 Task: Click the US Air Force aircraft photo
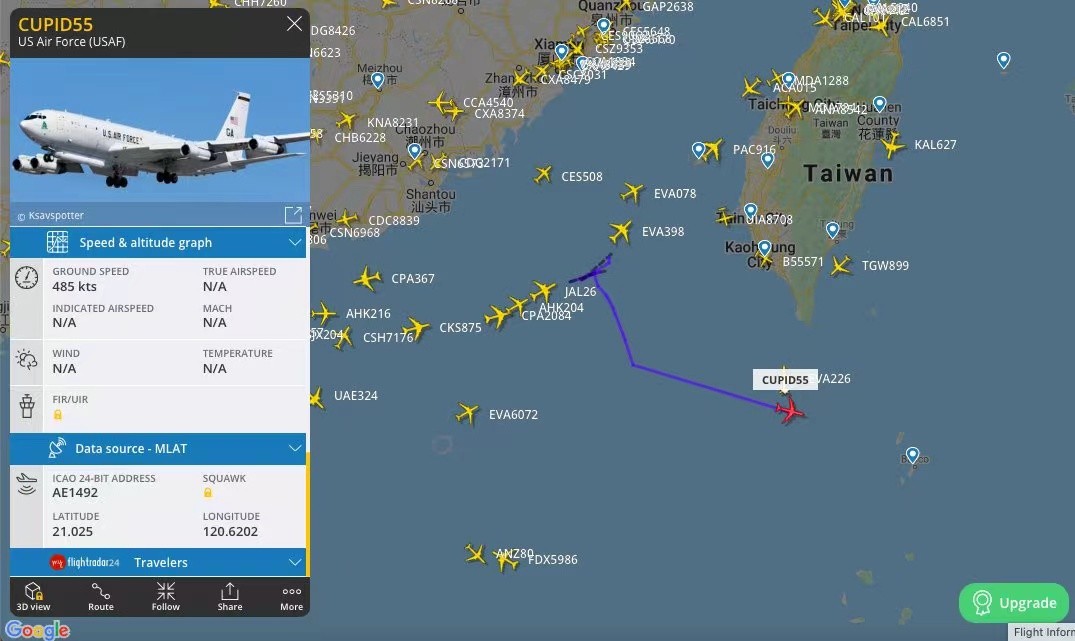160,130
